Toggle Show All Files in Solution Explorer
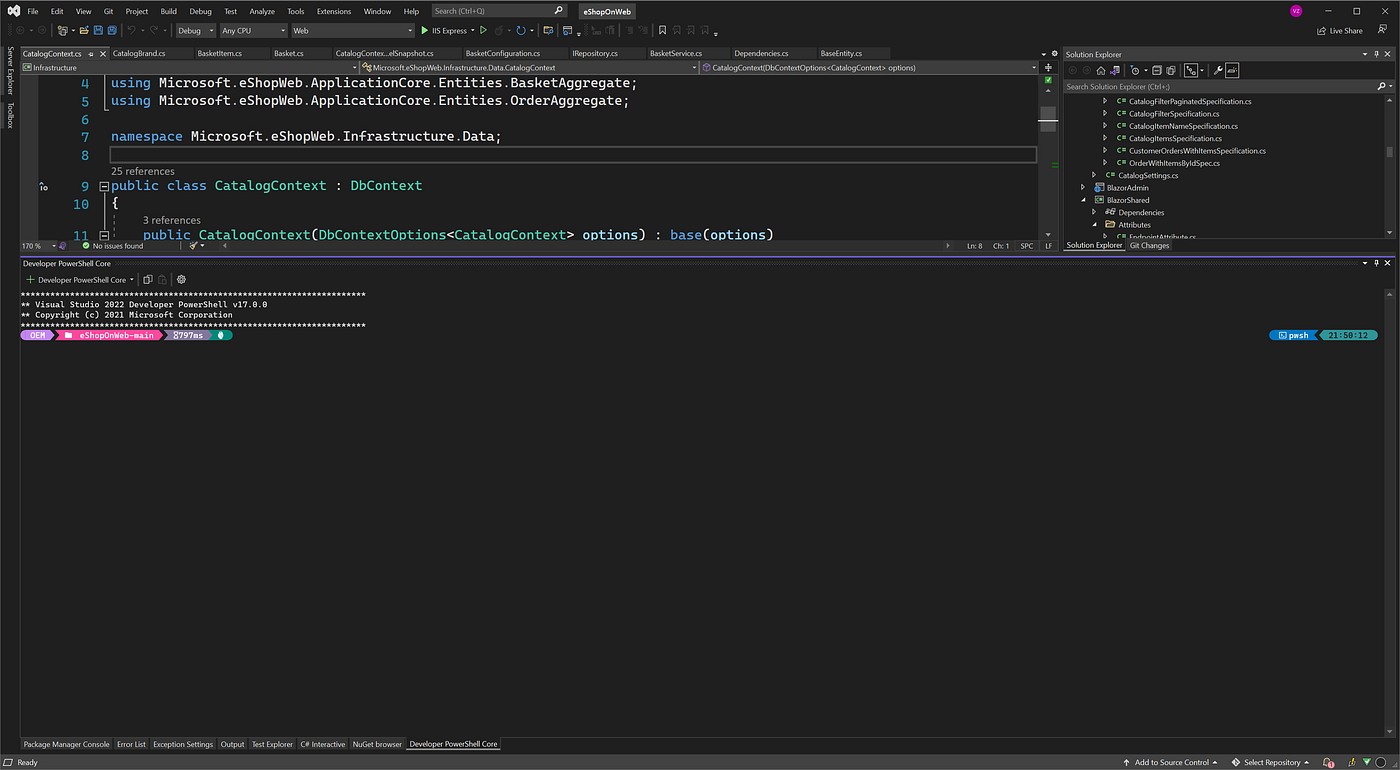The image size is (1400, 770). coord(1170,70)
